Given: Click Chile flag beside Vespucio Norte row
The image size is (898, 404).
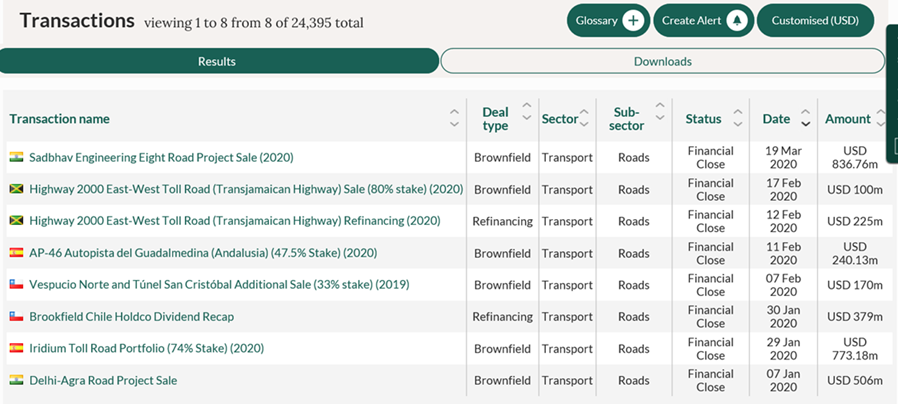Looking at the screenshot, I should [x=16, y=284].
